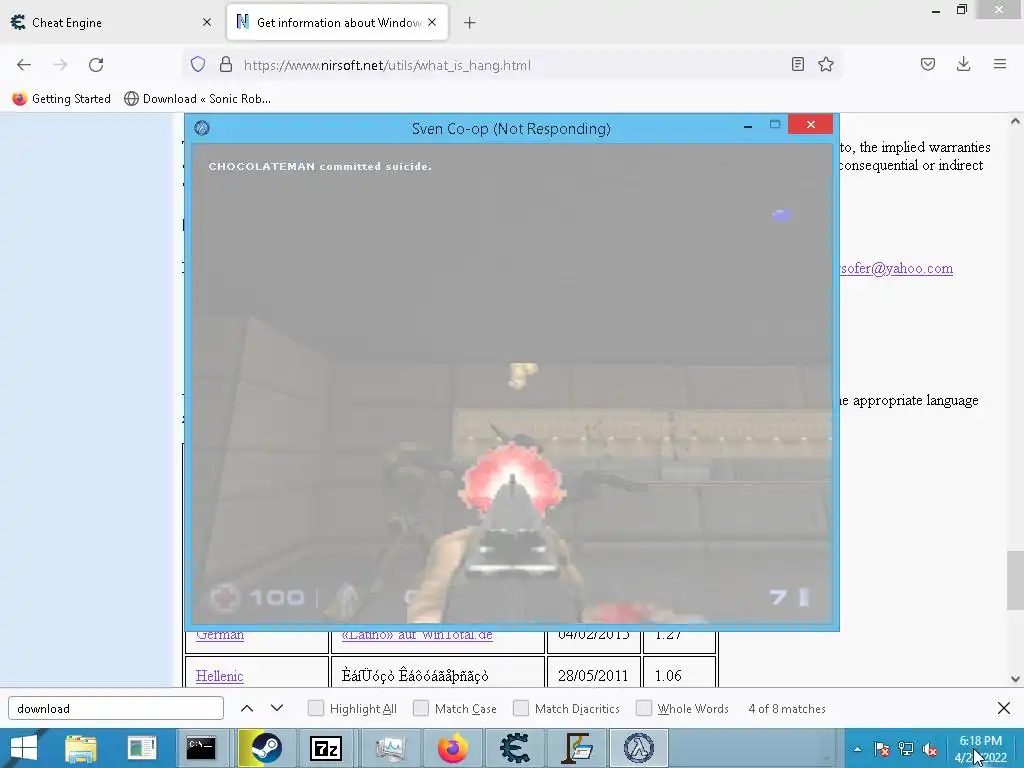Click the muted volume tray icon

click(x=930, y=749)
